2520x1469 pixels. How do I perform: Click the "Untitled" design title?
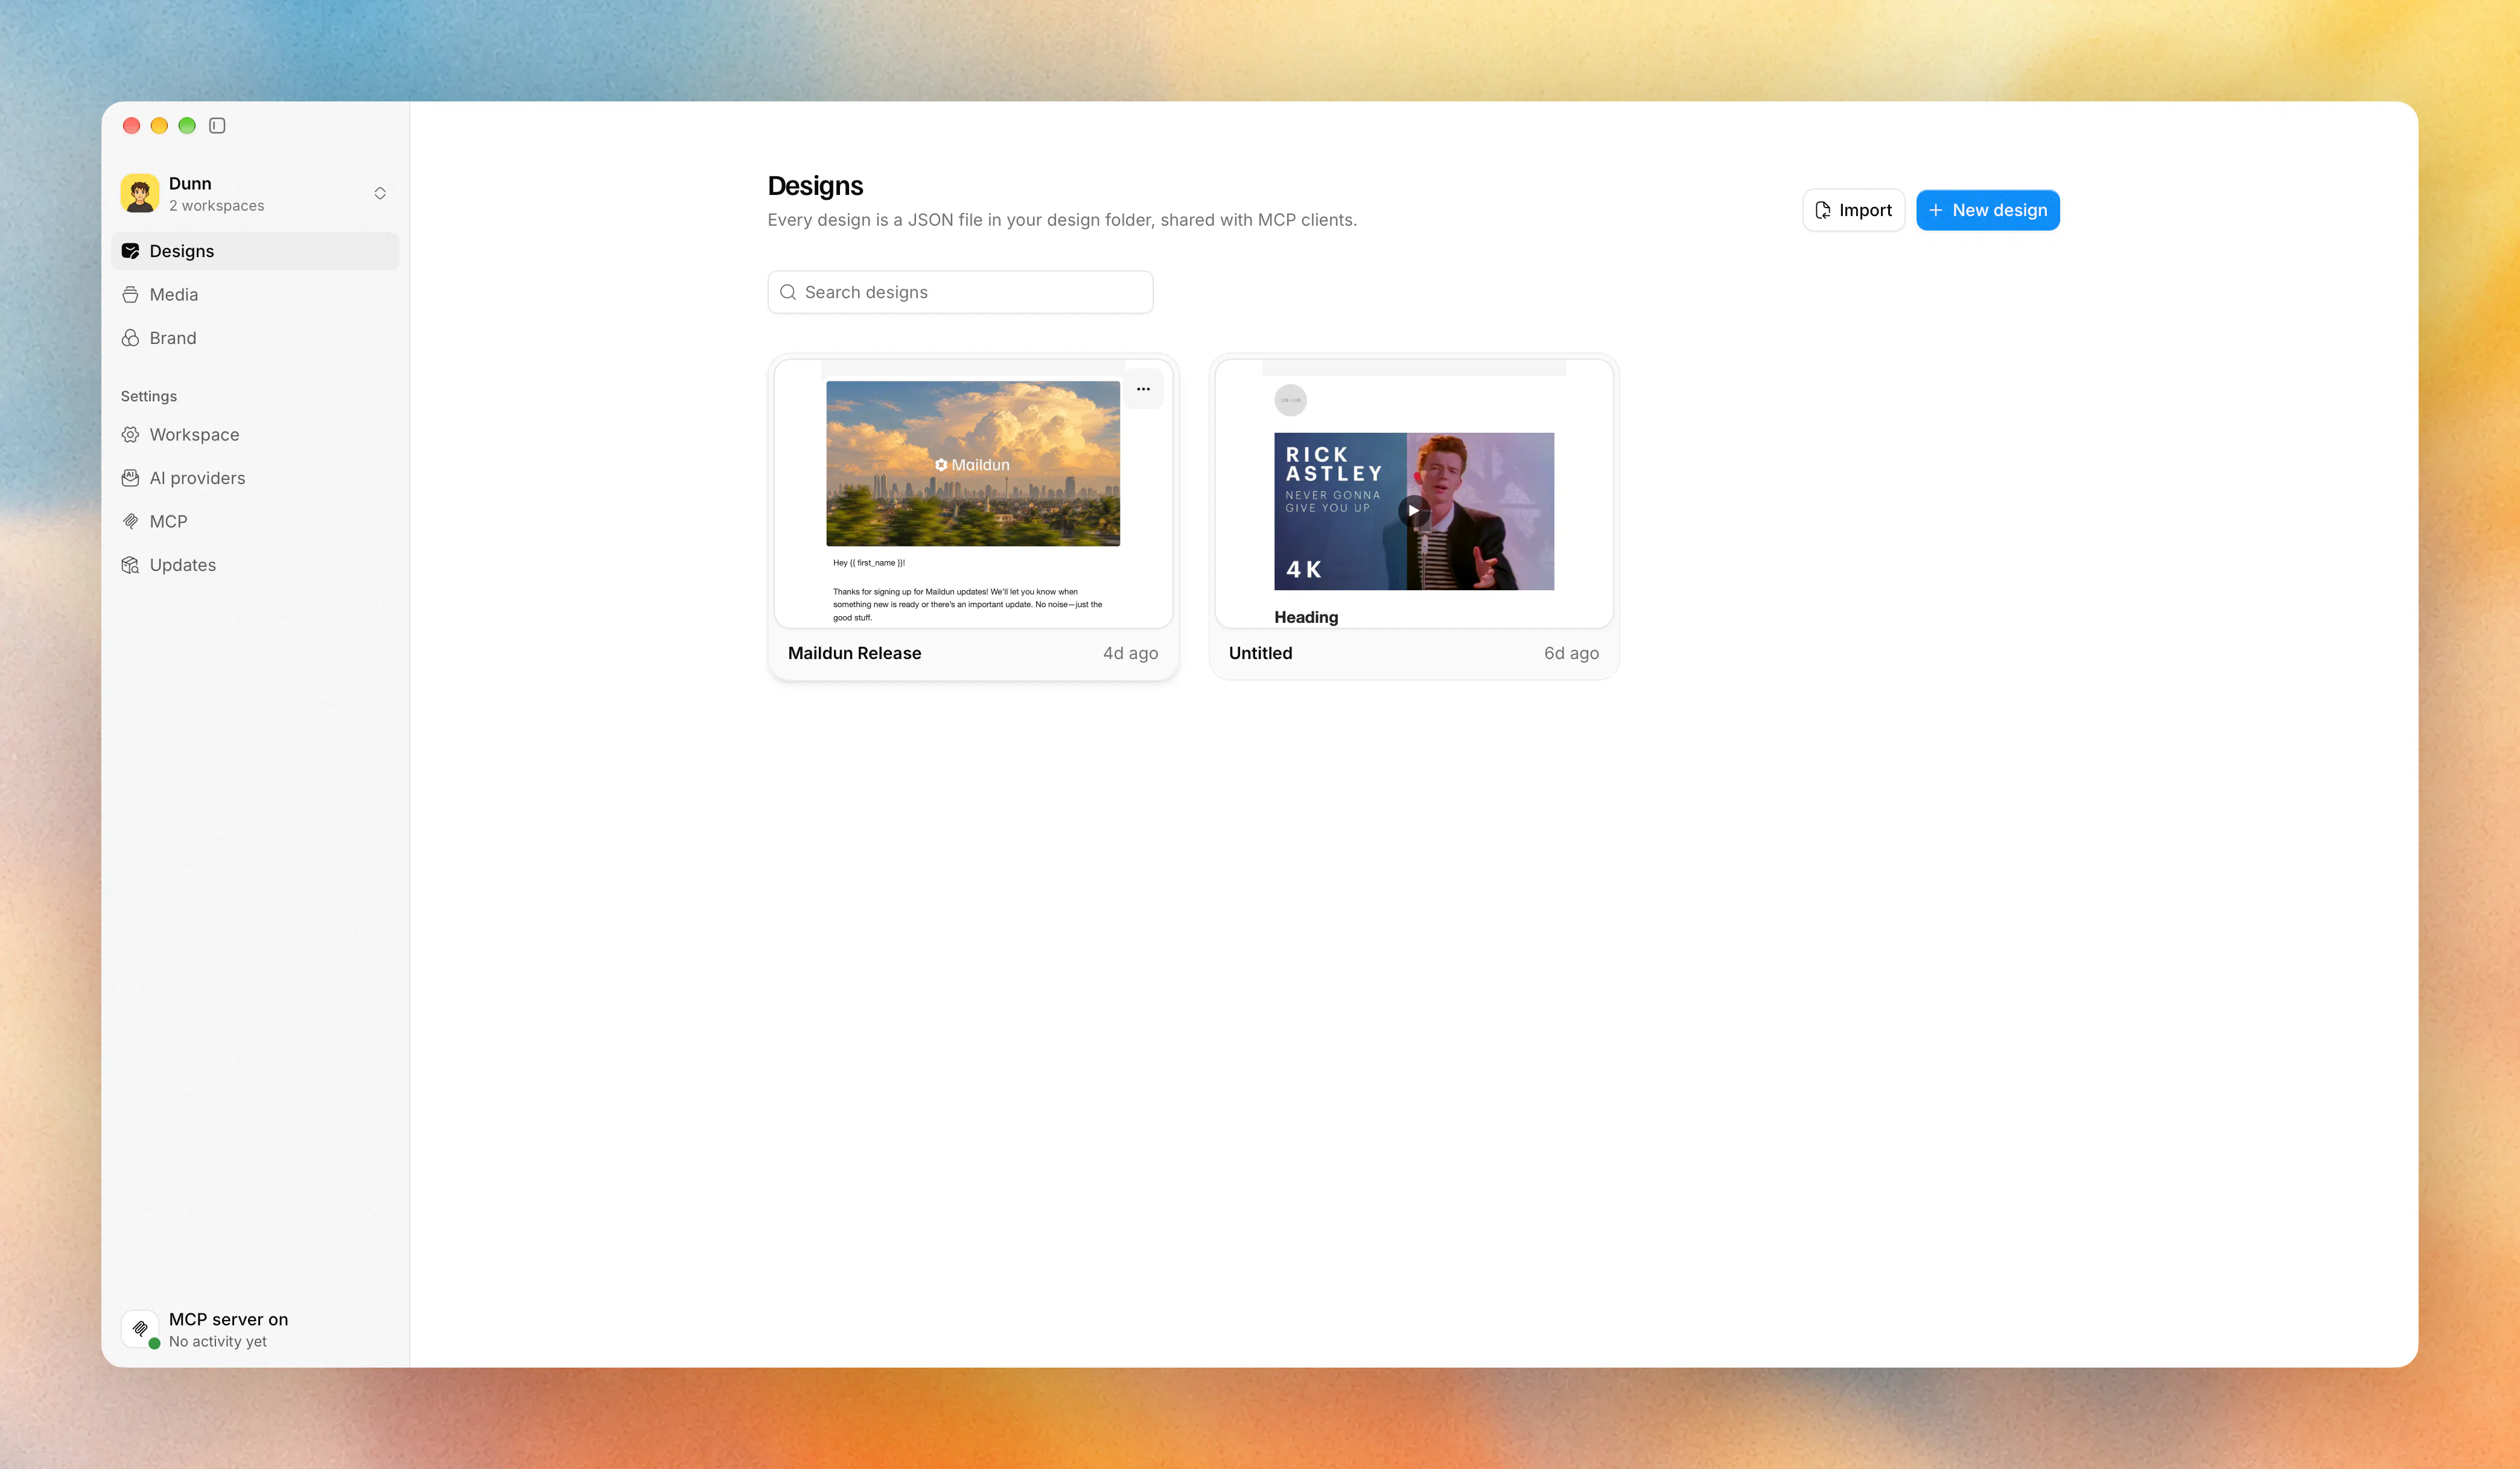tap(1260, 653)
